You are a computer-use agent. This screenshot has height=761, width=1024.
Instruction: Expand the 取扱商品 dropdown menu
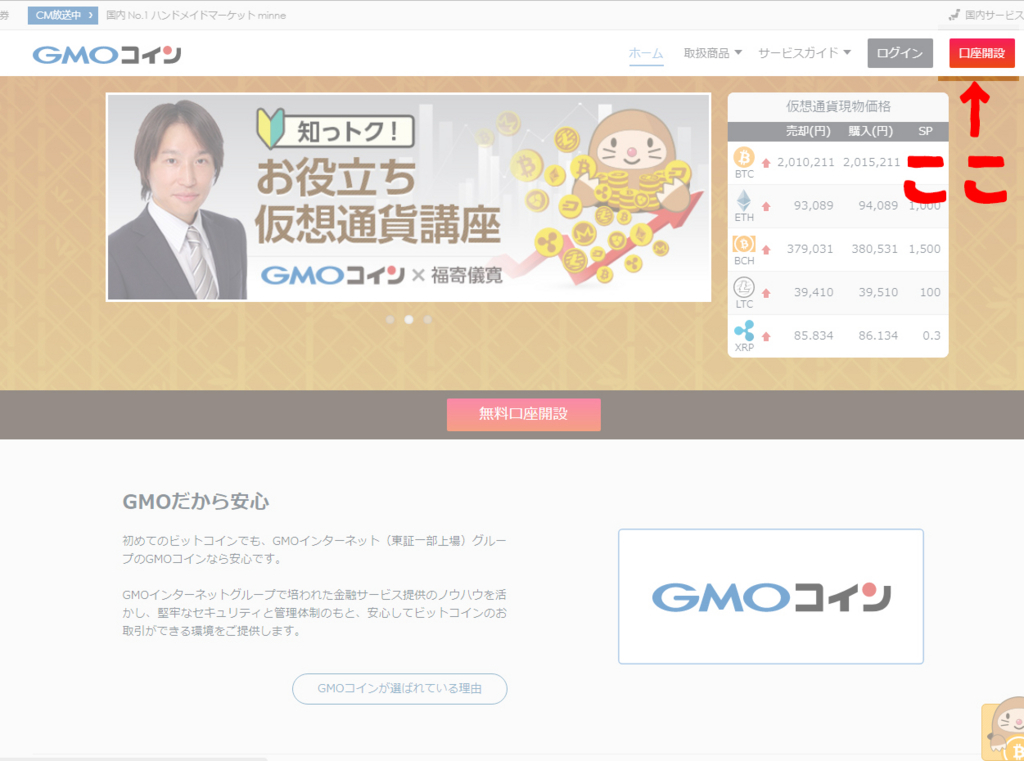[712, 53]
